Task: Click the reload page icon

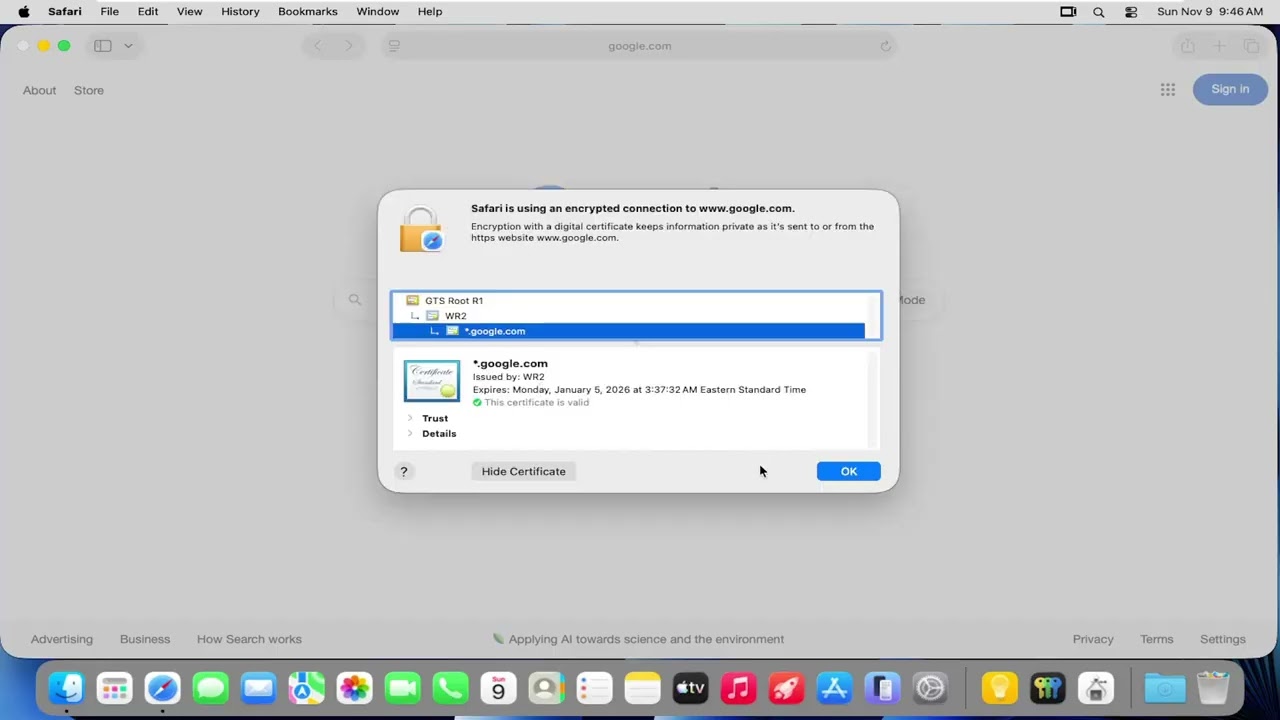Action: pos(885,46)
